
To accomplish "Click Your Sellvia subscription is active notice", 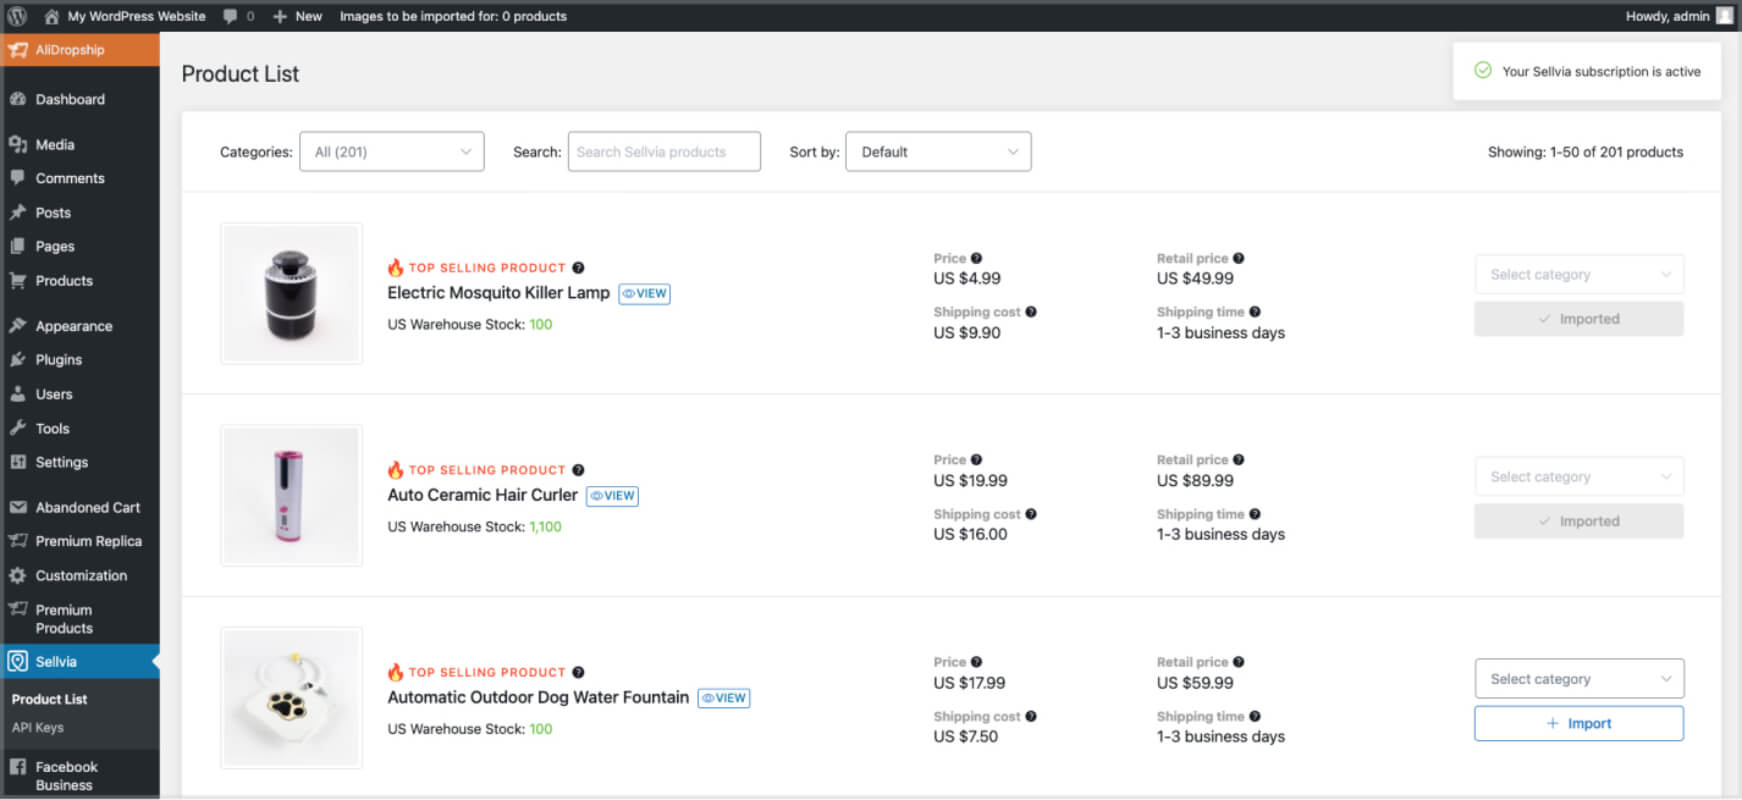I will point(1587,71).
